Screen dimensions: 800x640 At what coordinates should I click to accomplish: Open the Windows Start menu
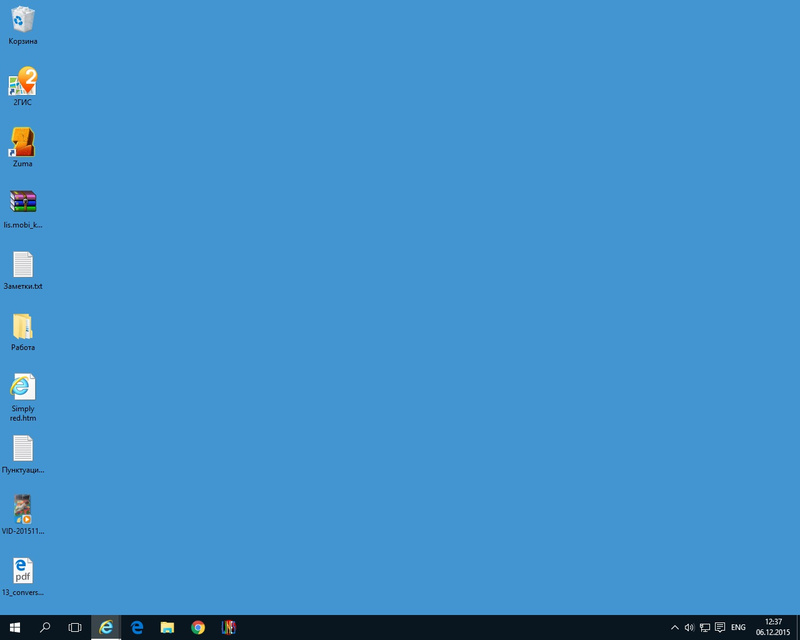click(x=15, y=627)
